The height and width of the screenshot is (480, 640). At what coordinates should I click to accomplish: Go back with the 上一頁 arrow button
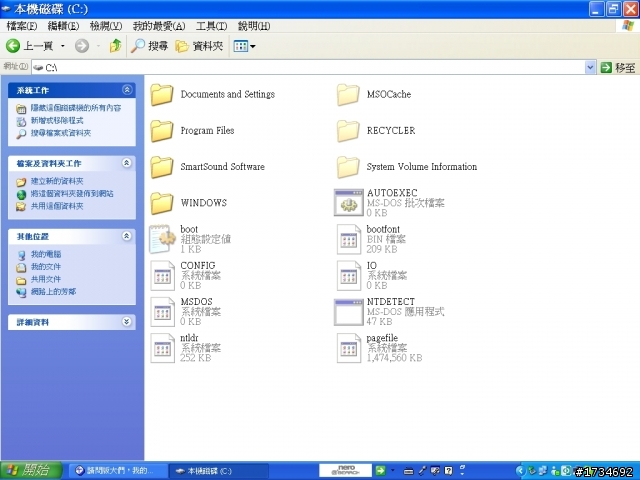point(29,46)
